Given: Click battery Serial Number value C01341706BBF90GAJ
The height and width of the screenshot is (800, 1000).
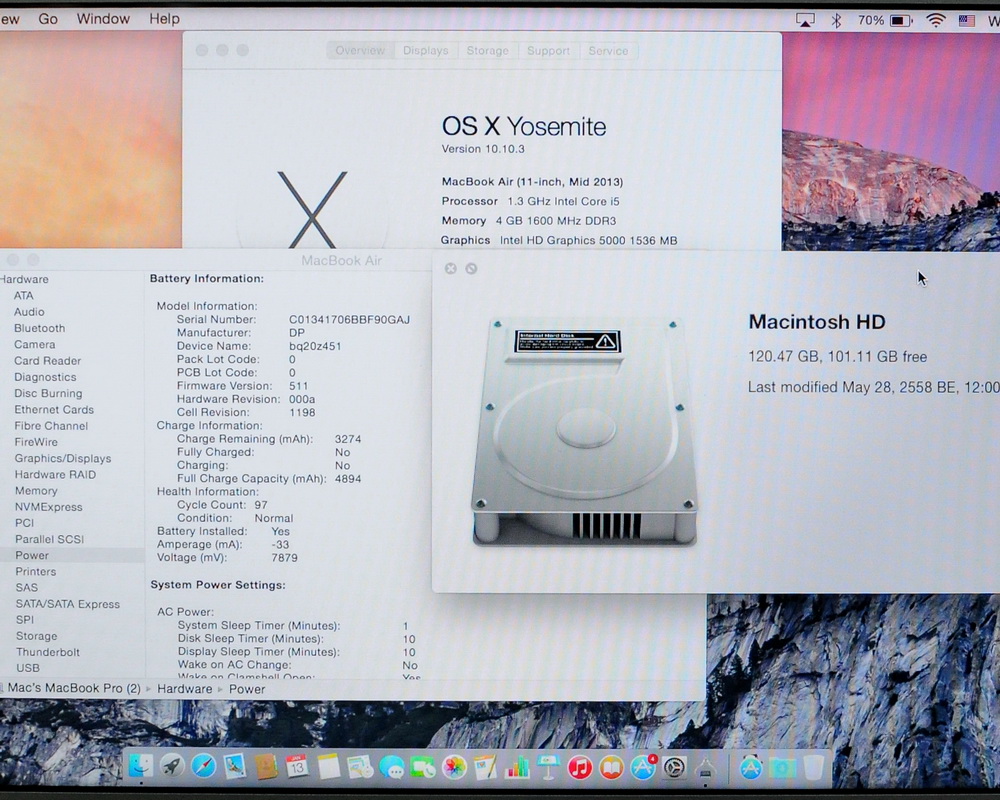Looking at the screenshot, I should 349,320.
